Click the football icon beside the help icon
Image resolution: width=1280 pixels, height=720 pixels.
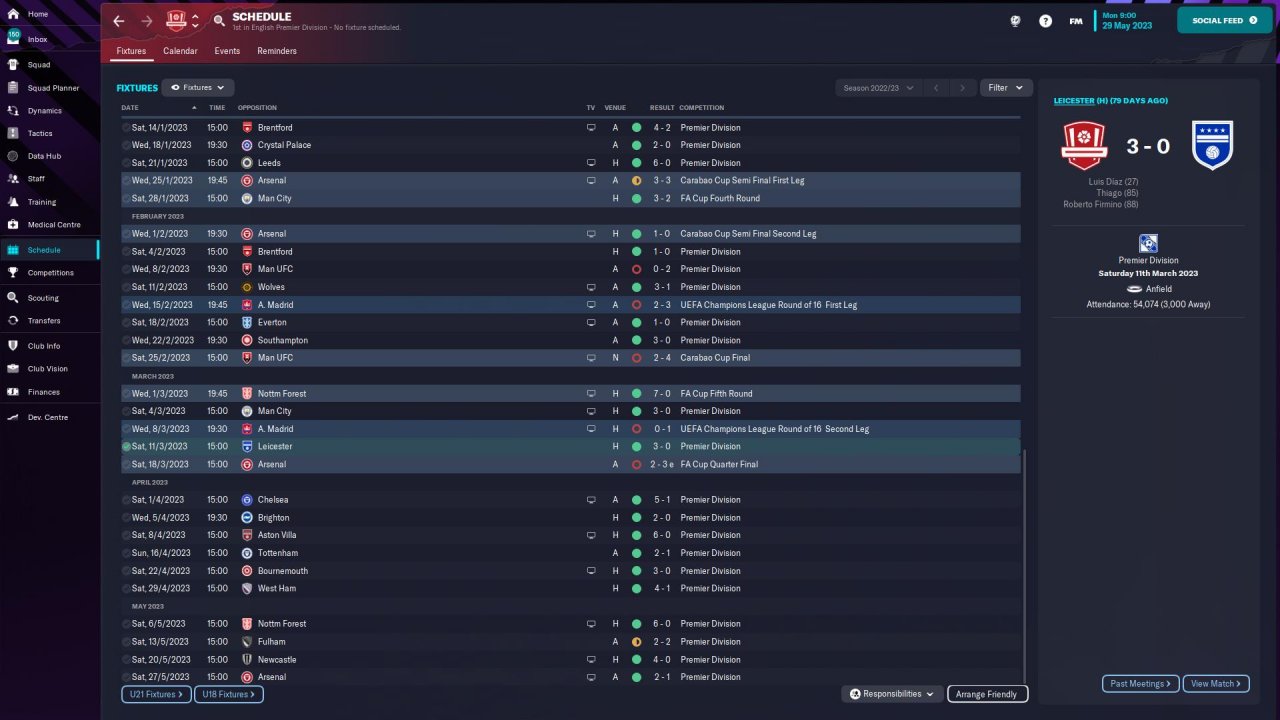(x=1016, y=21)
